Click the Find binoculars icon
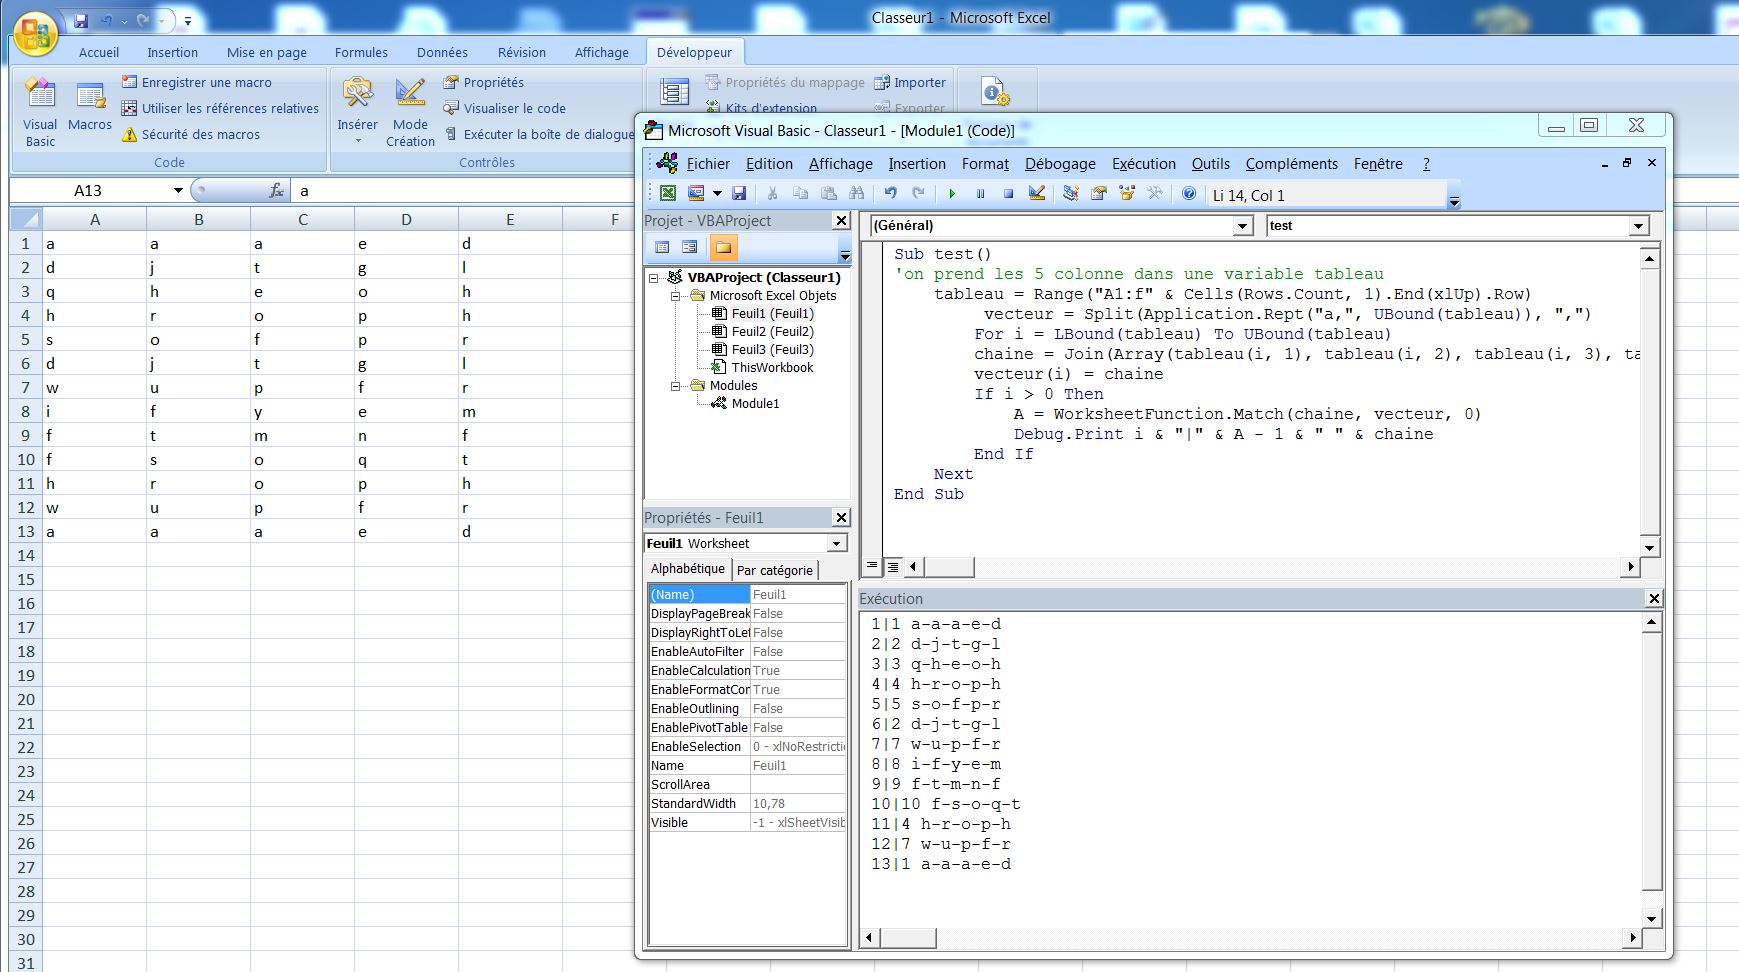Image resolution: width=1739 pixels, height=972 pixels. pyautogui.click(x=856, y=193)
